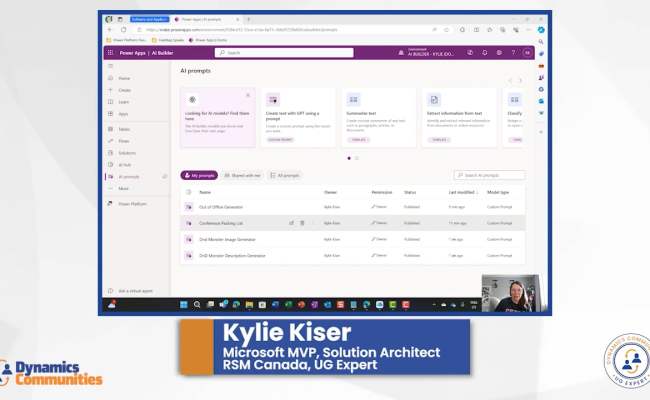The height and width of the screenshot is (400, 650).
Task: Open the Power Platform bookmark
Action: coord(126,40)
